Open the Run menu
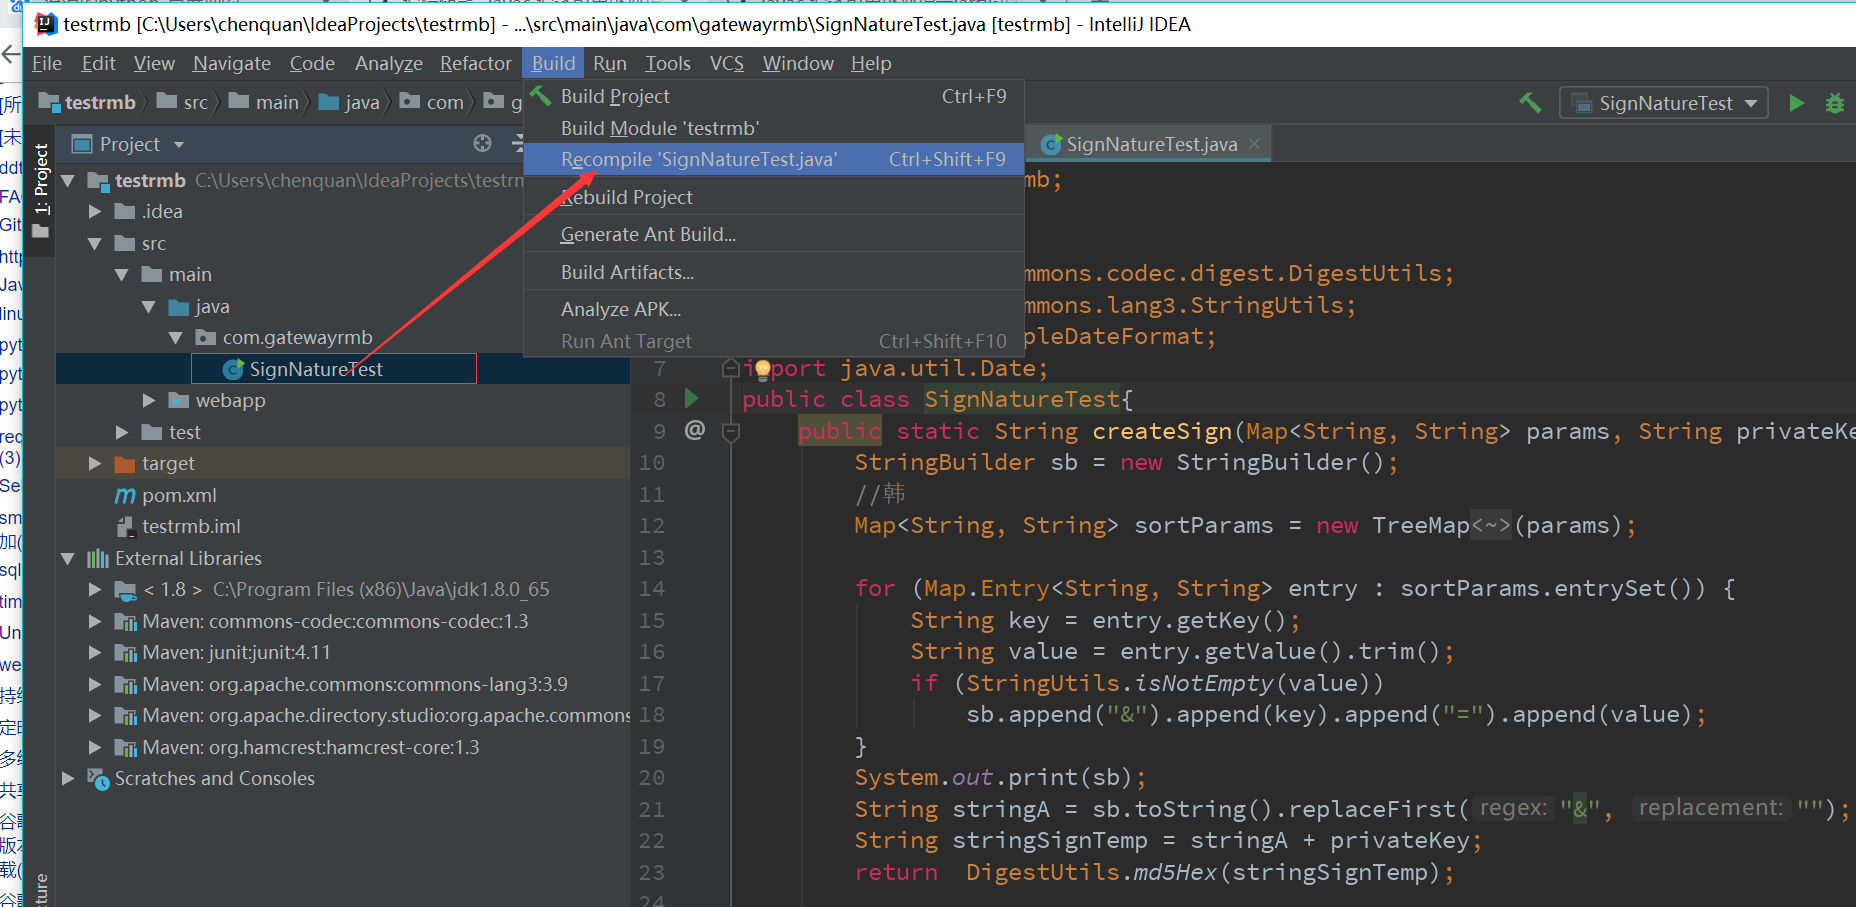 609,62
